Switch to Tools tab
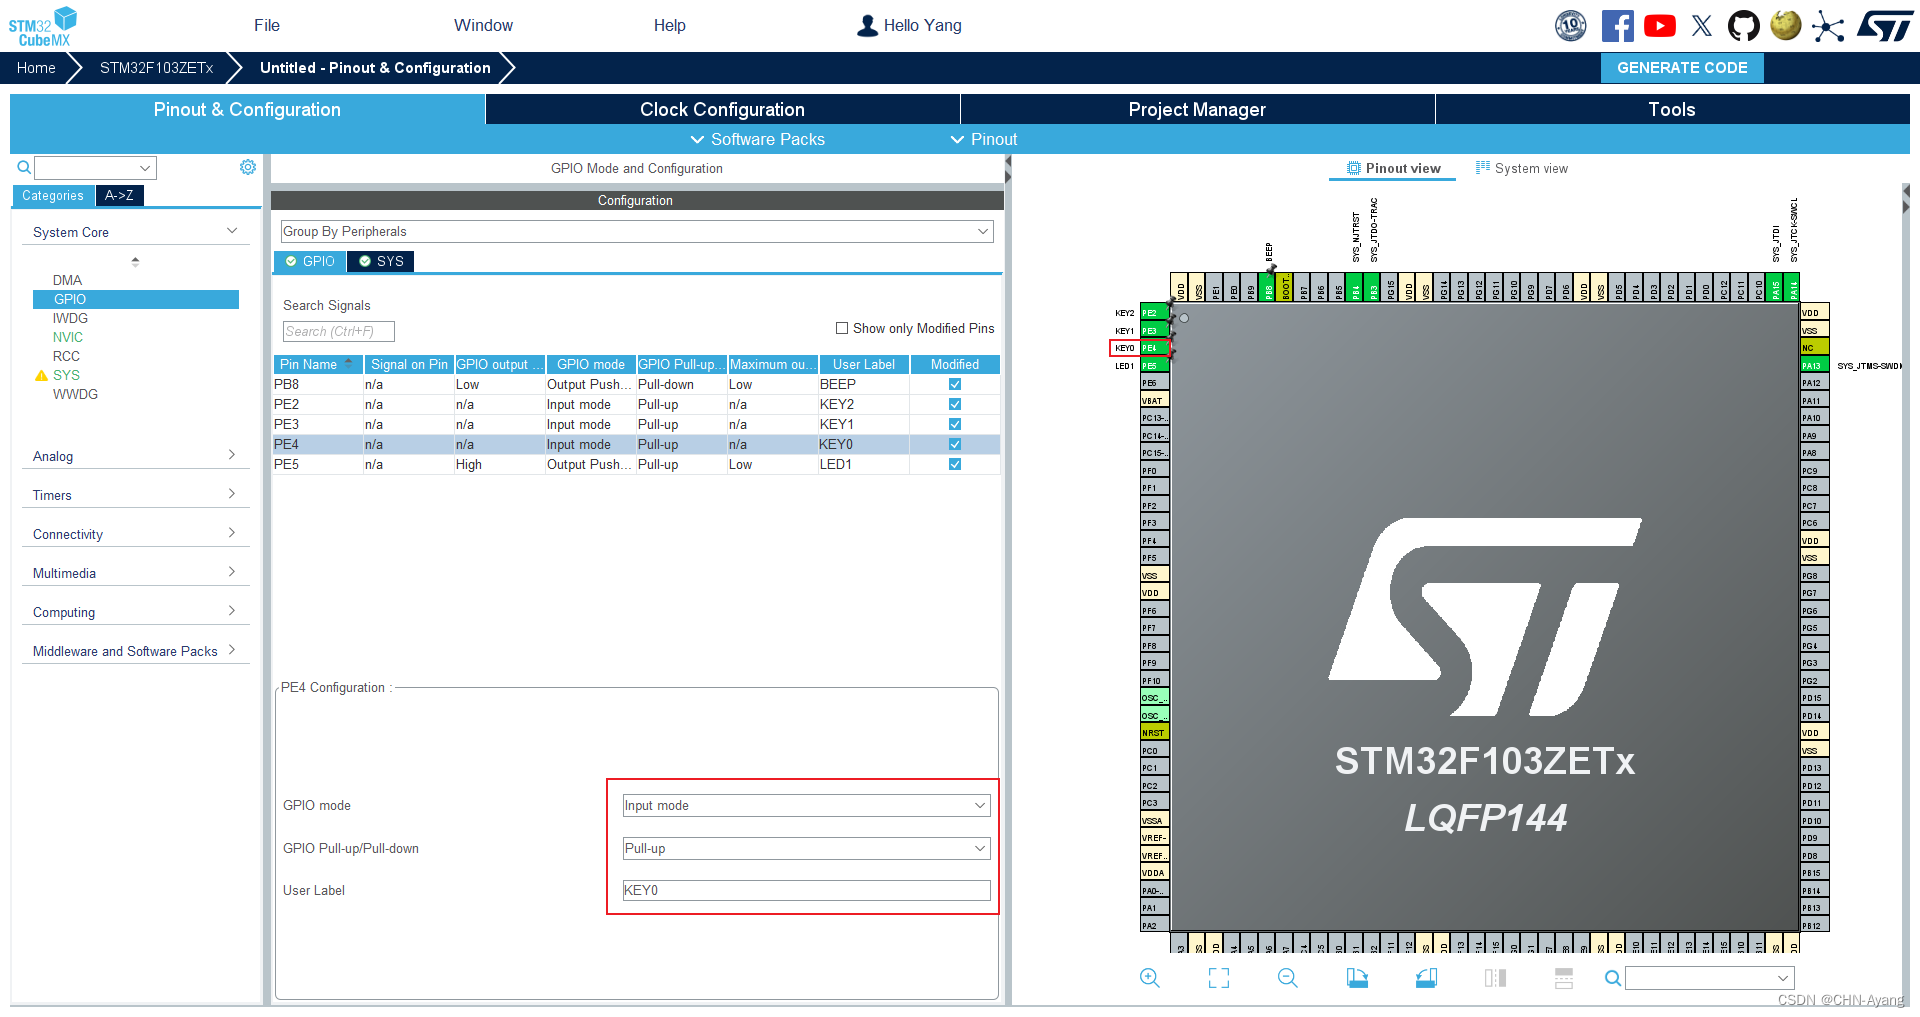Viewport: 1920px width, 1017px height. [x=1672, y=109]
